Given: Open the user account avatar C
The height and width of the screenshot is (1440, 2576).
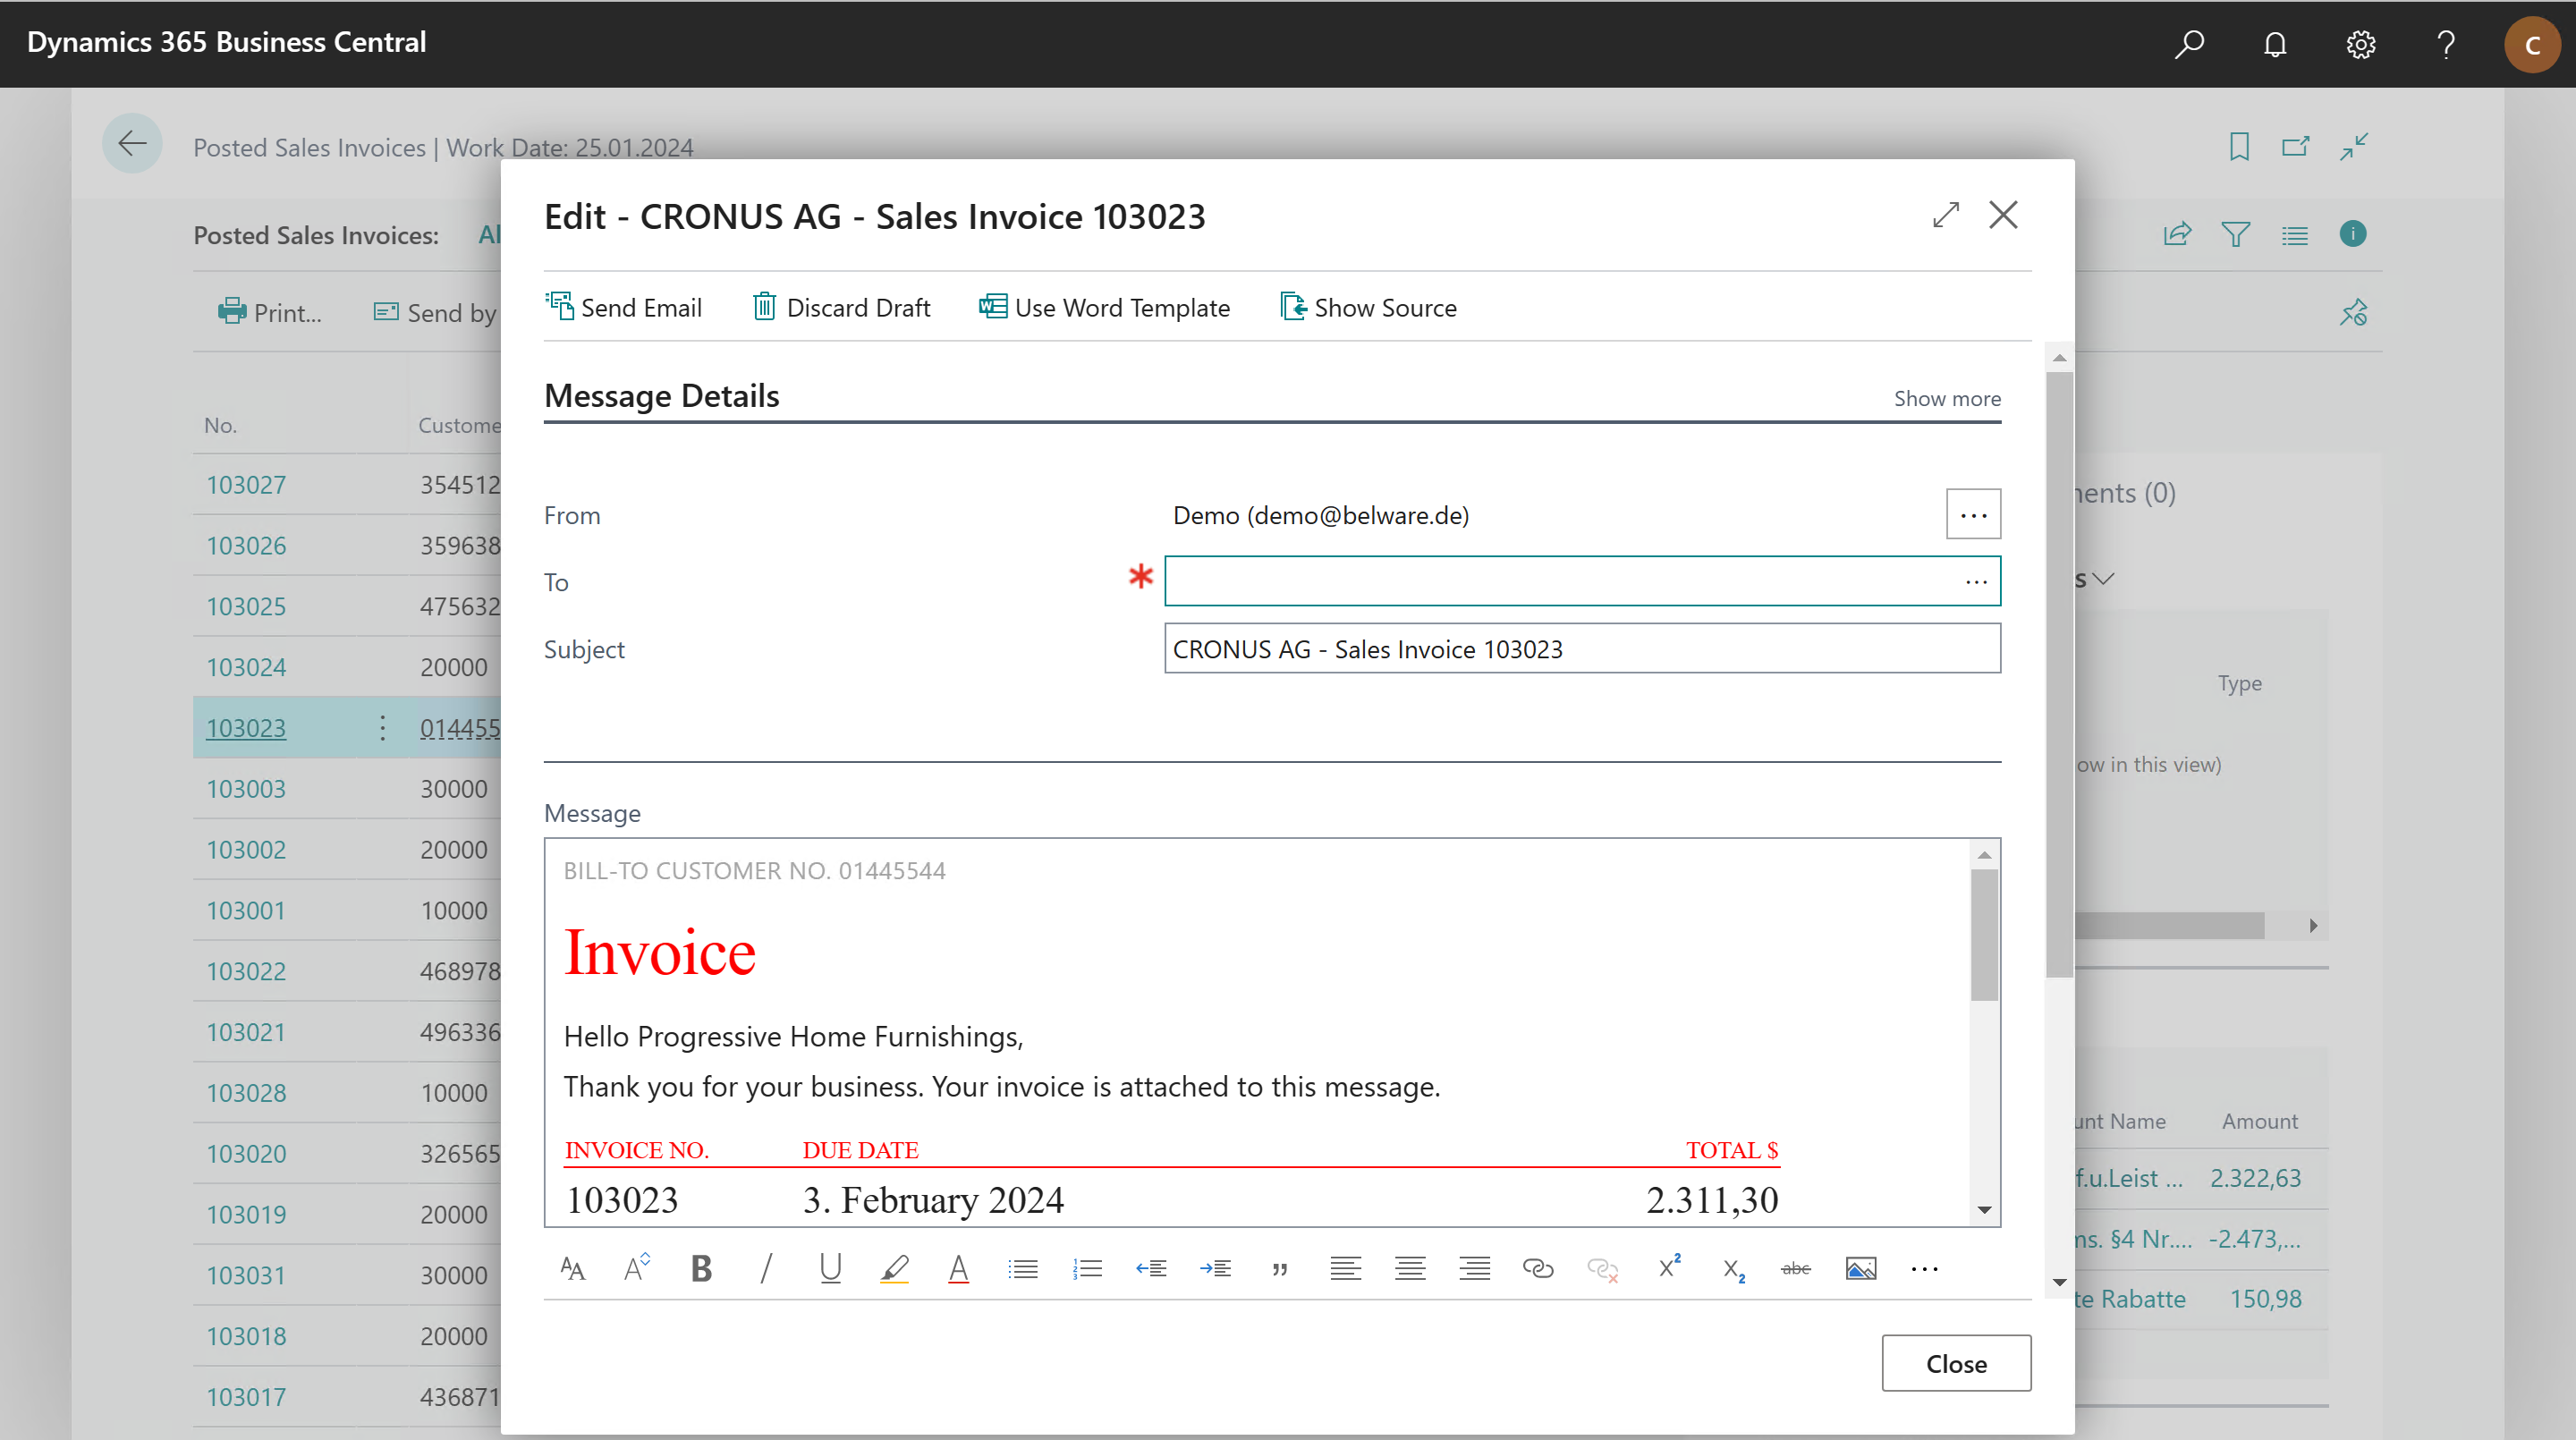Looking at the screenshot, I should coord(2532,44).
